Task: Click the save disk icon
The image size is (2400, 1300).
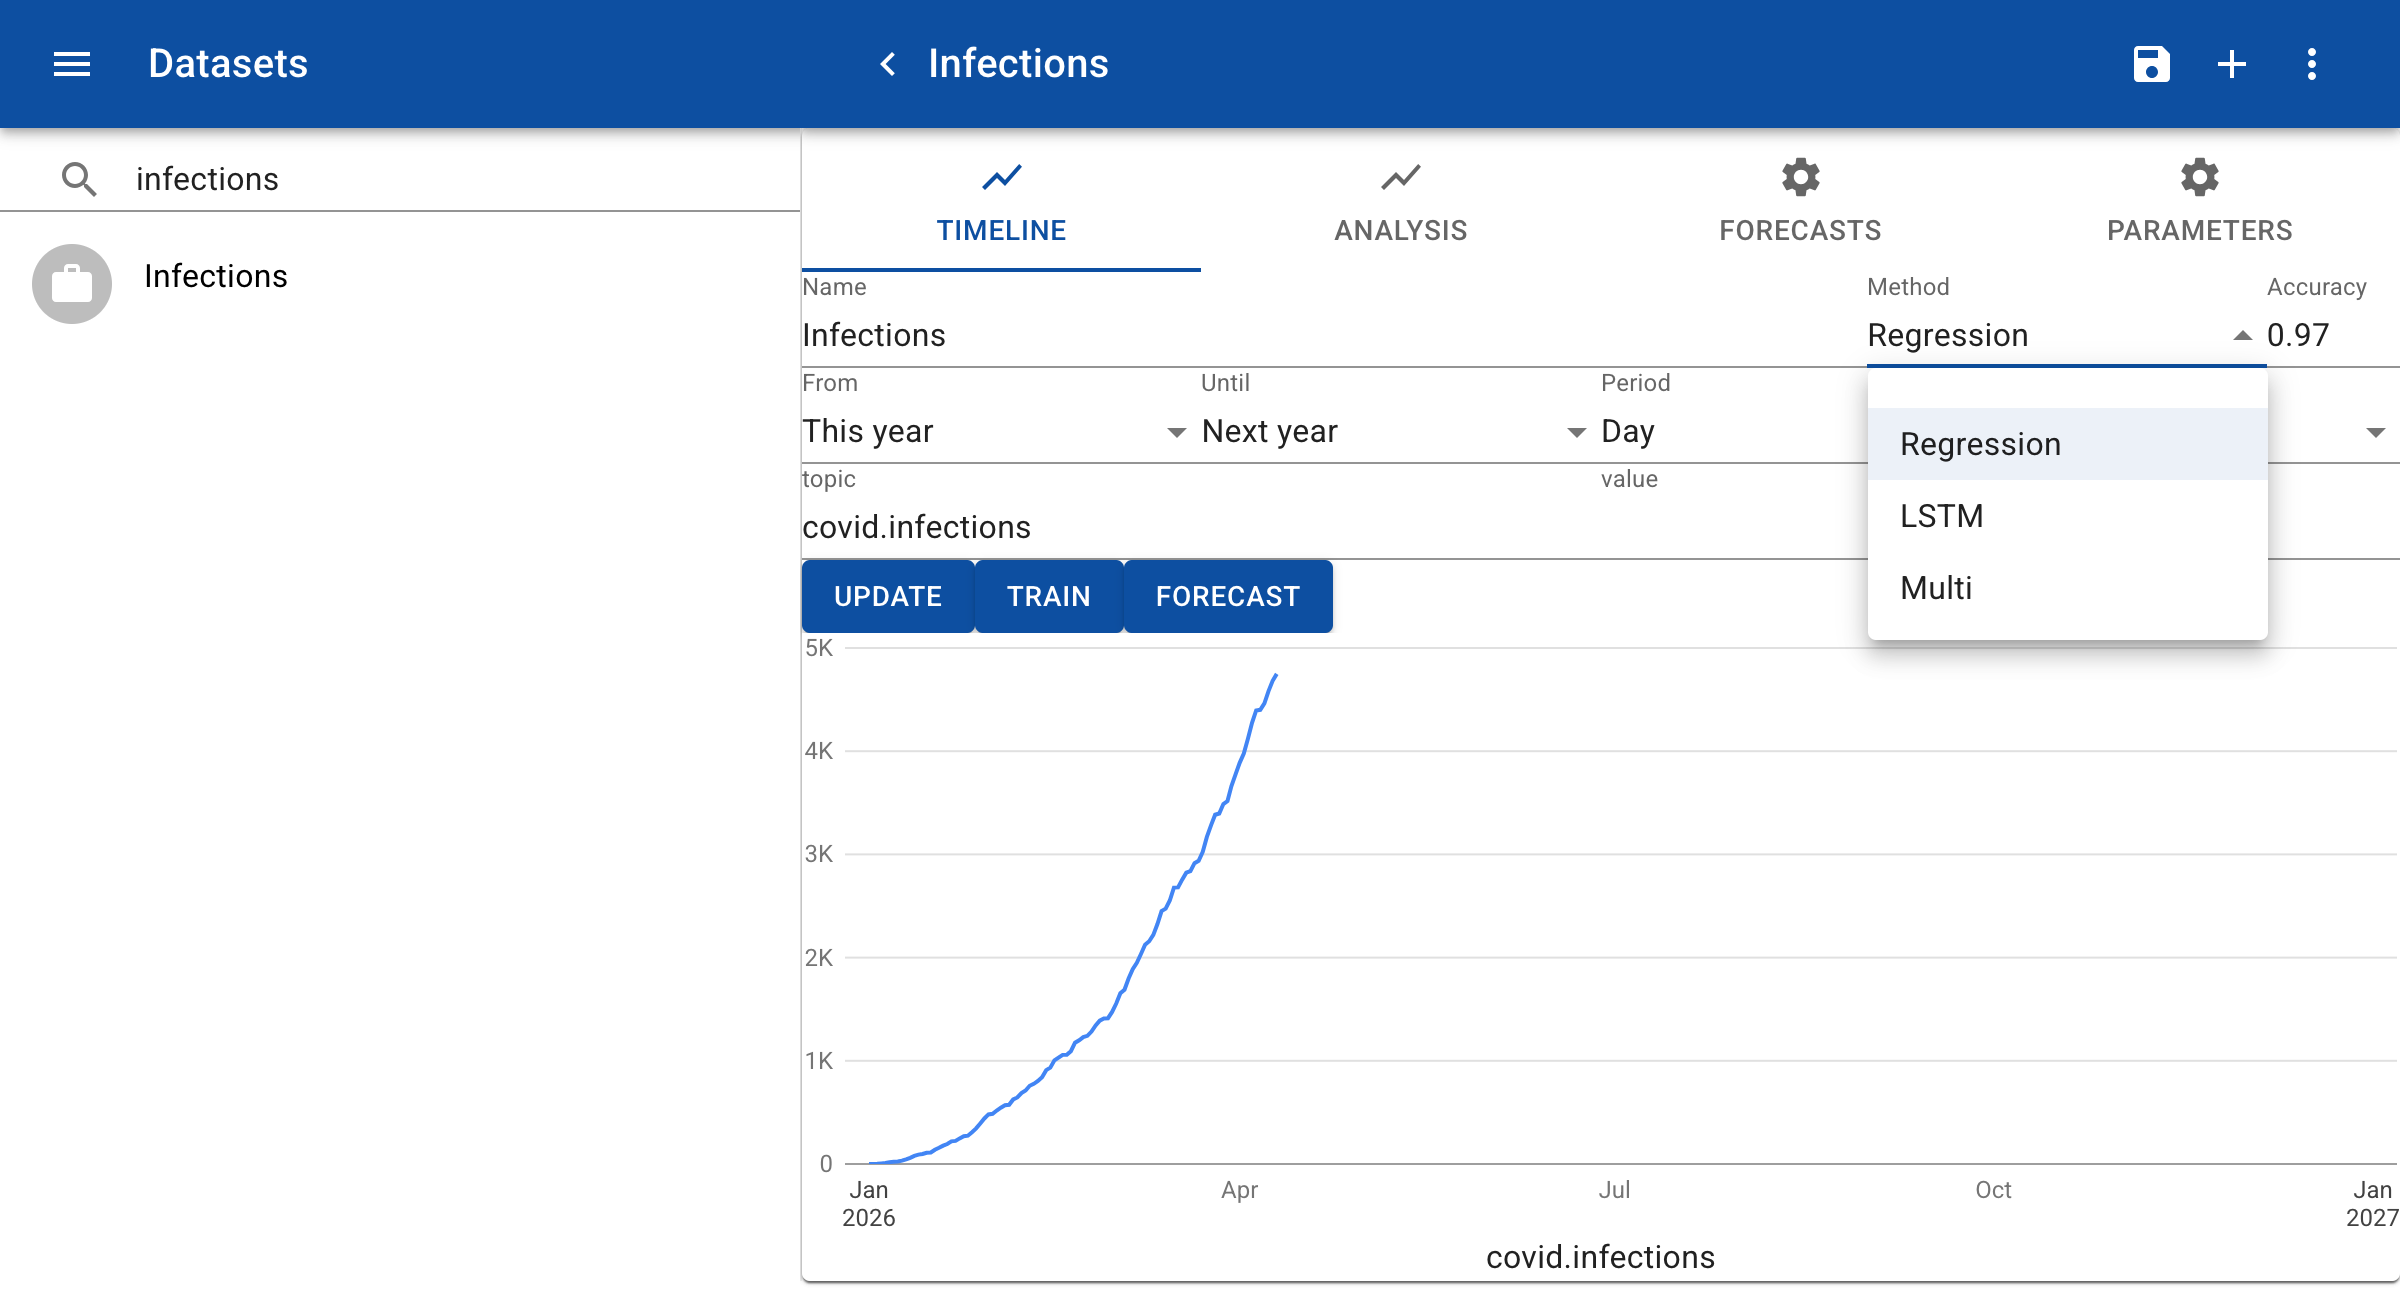Action: coord(2151,64)
